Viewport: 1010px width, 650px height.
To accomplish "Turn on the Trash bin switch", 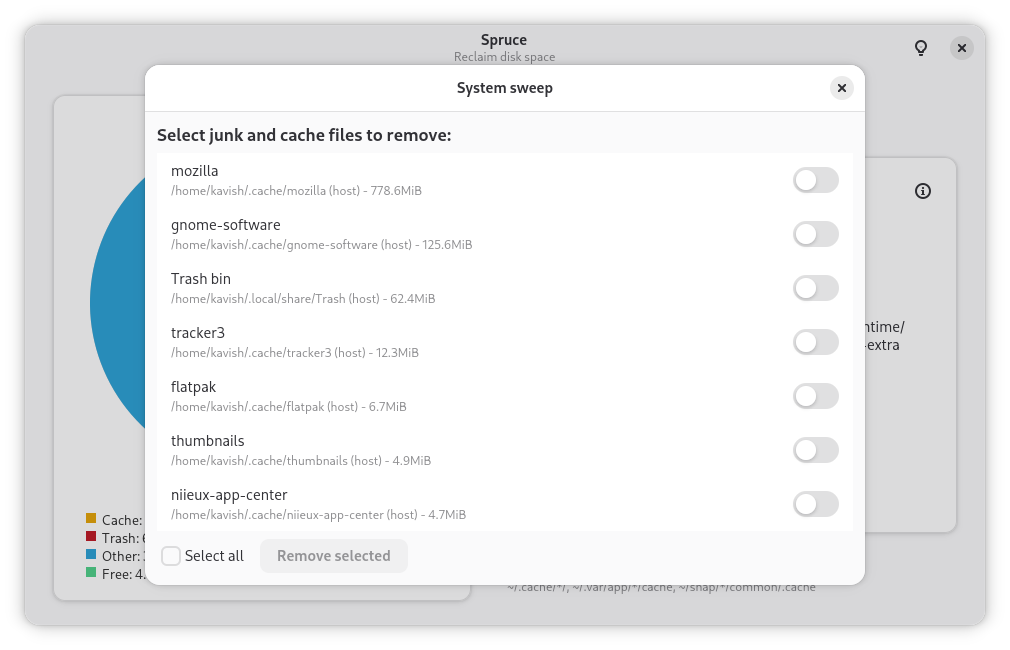I will click(x=815, y=289).
